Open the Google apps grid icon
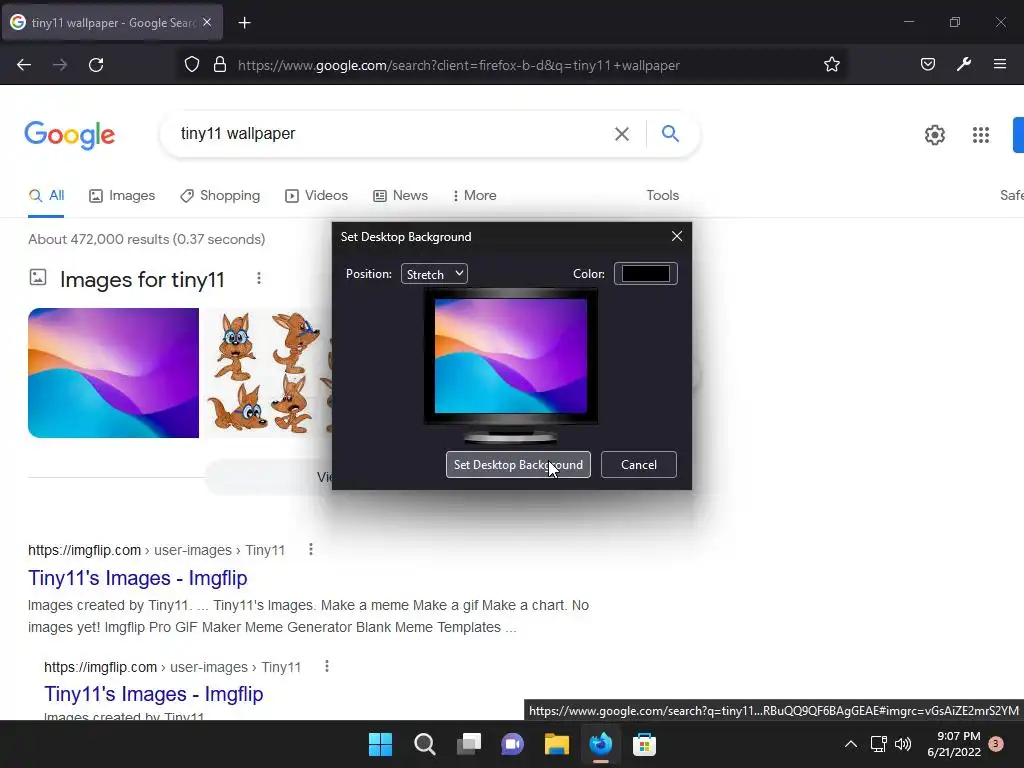Viewport: 1024px width, 768px height. pyautogui.click(x=980, y=135)
